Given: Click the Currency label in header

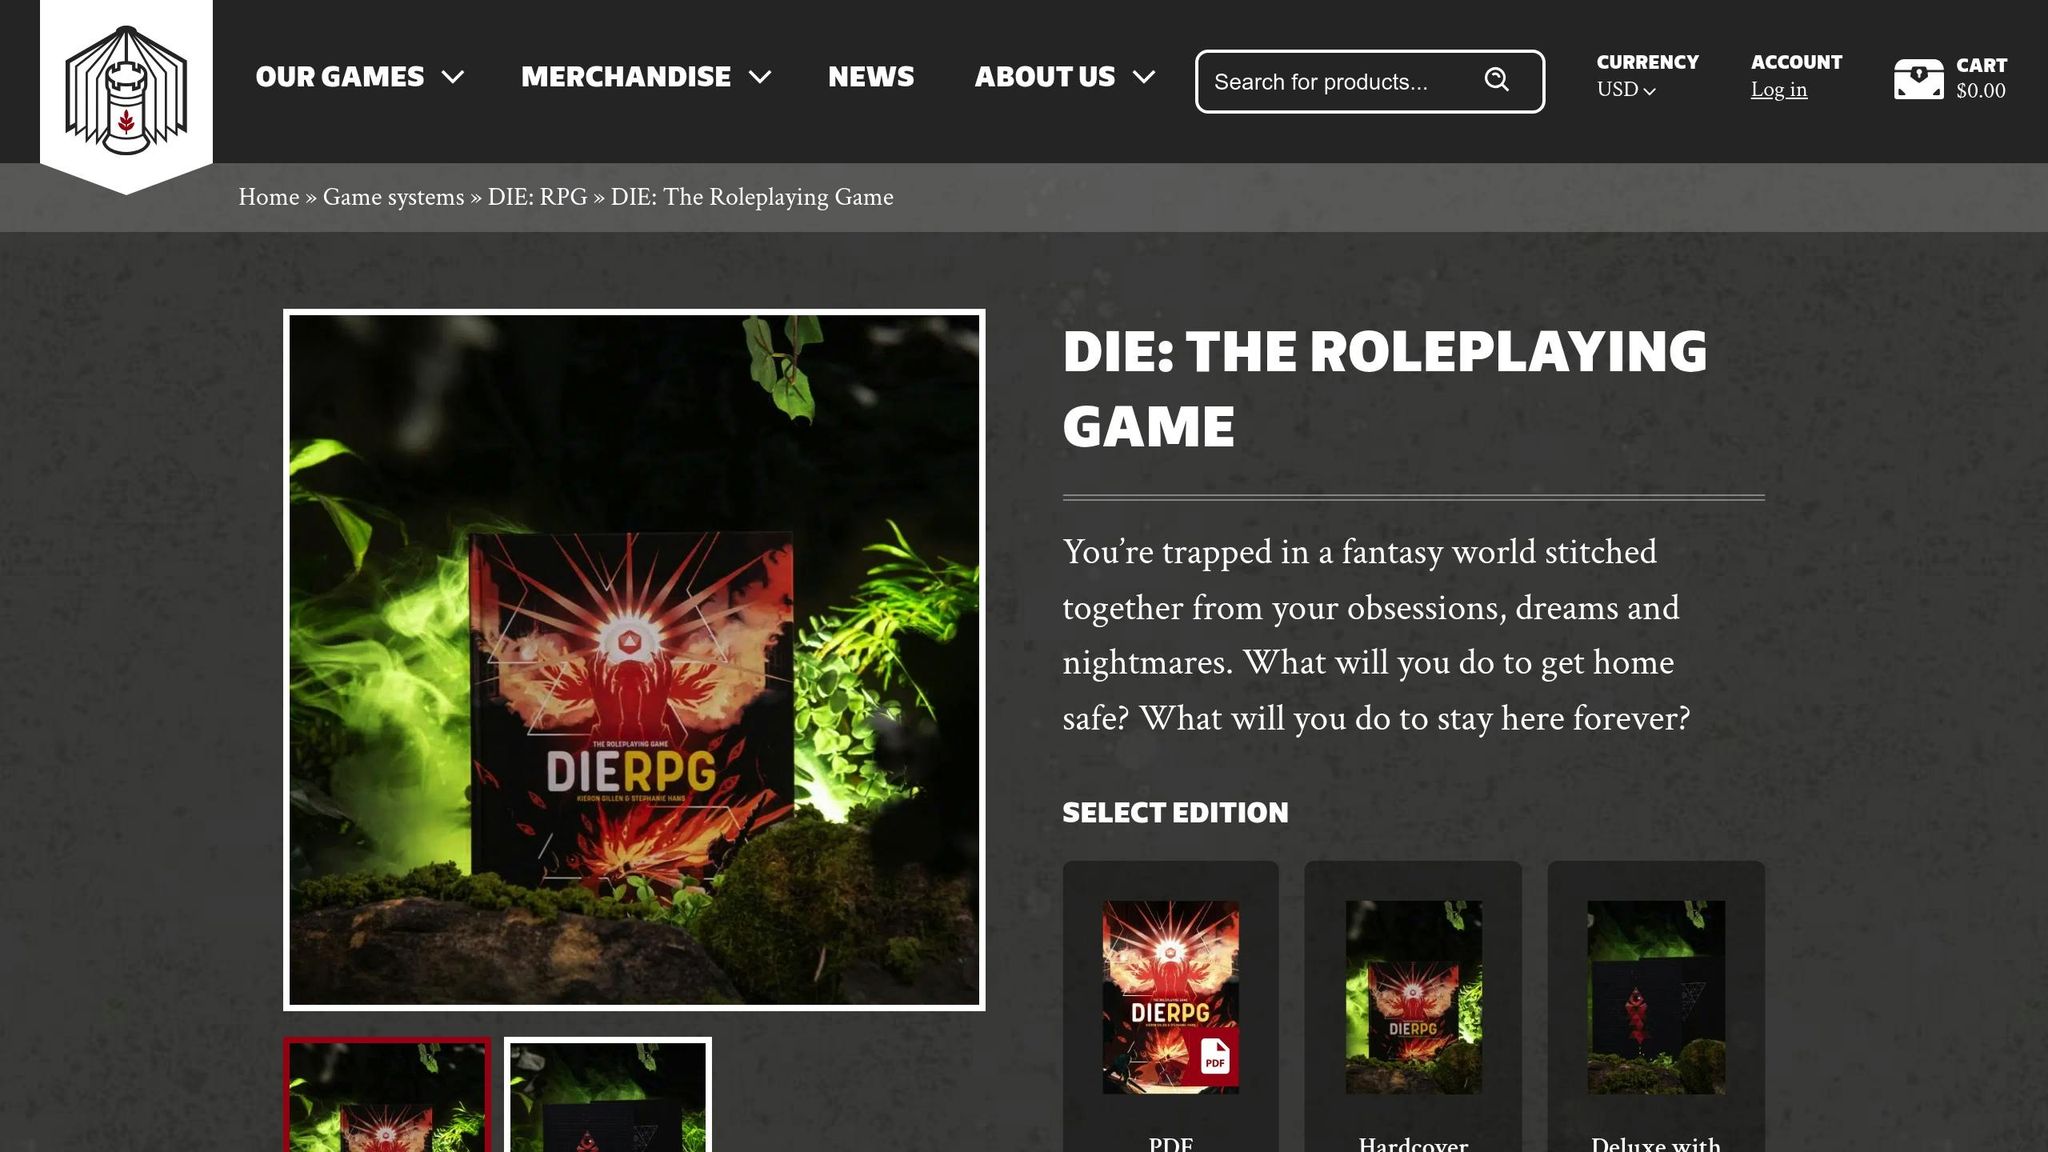Looking at the screenshot, I should click(1647, 62).
